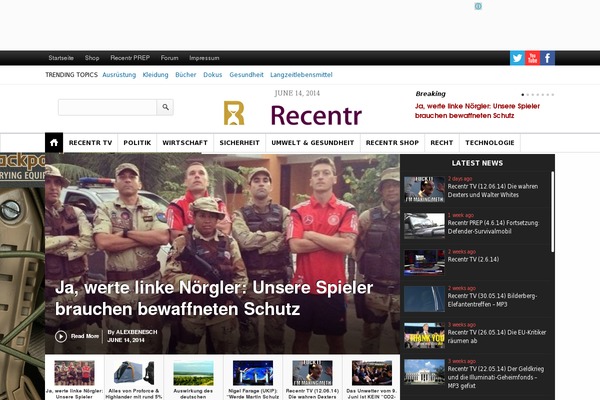Image resolution: width=600 pixels, height=400 pixels.
Task: Open Impressum in top bar
Action: 204,58
